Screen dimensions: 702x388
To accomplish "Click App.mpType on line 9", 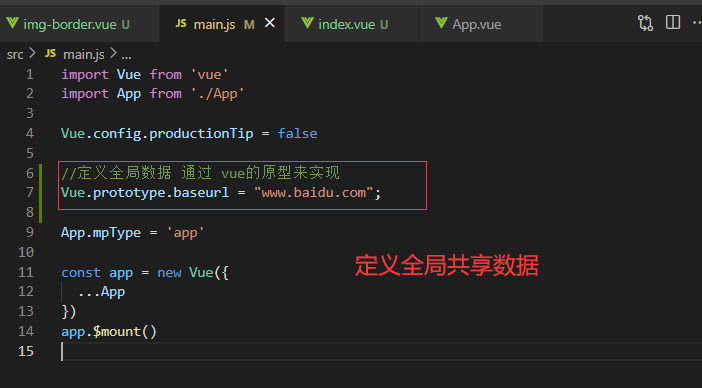I will [x=101, y=233].
